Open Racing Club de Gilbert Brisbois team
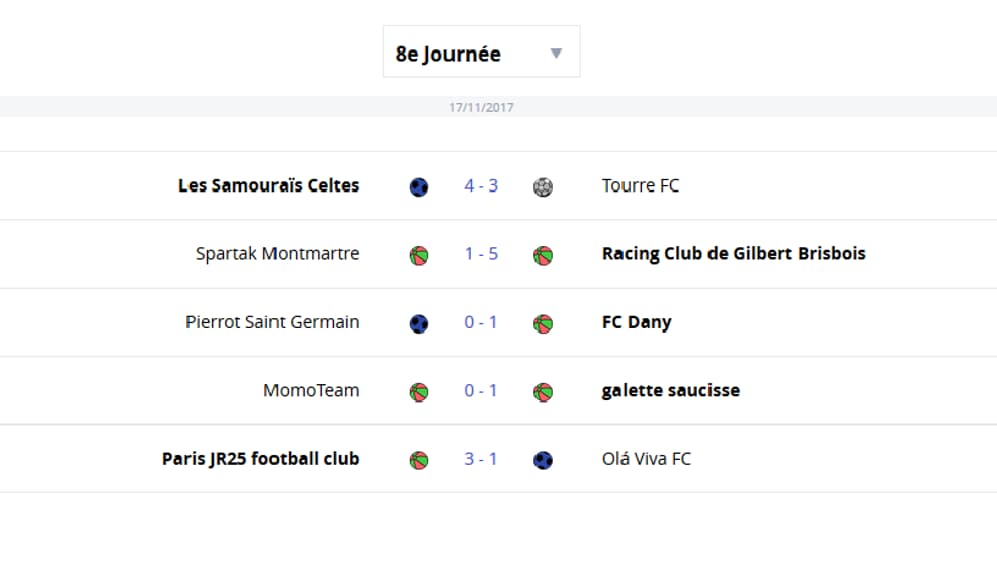 pos(734,254)
